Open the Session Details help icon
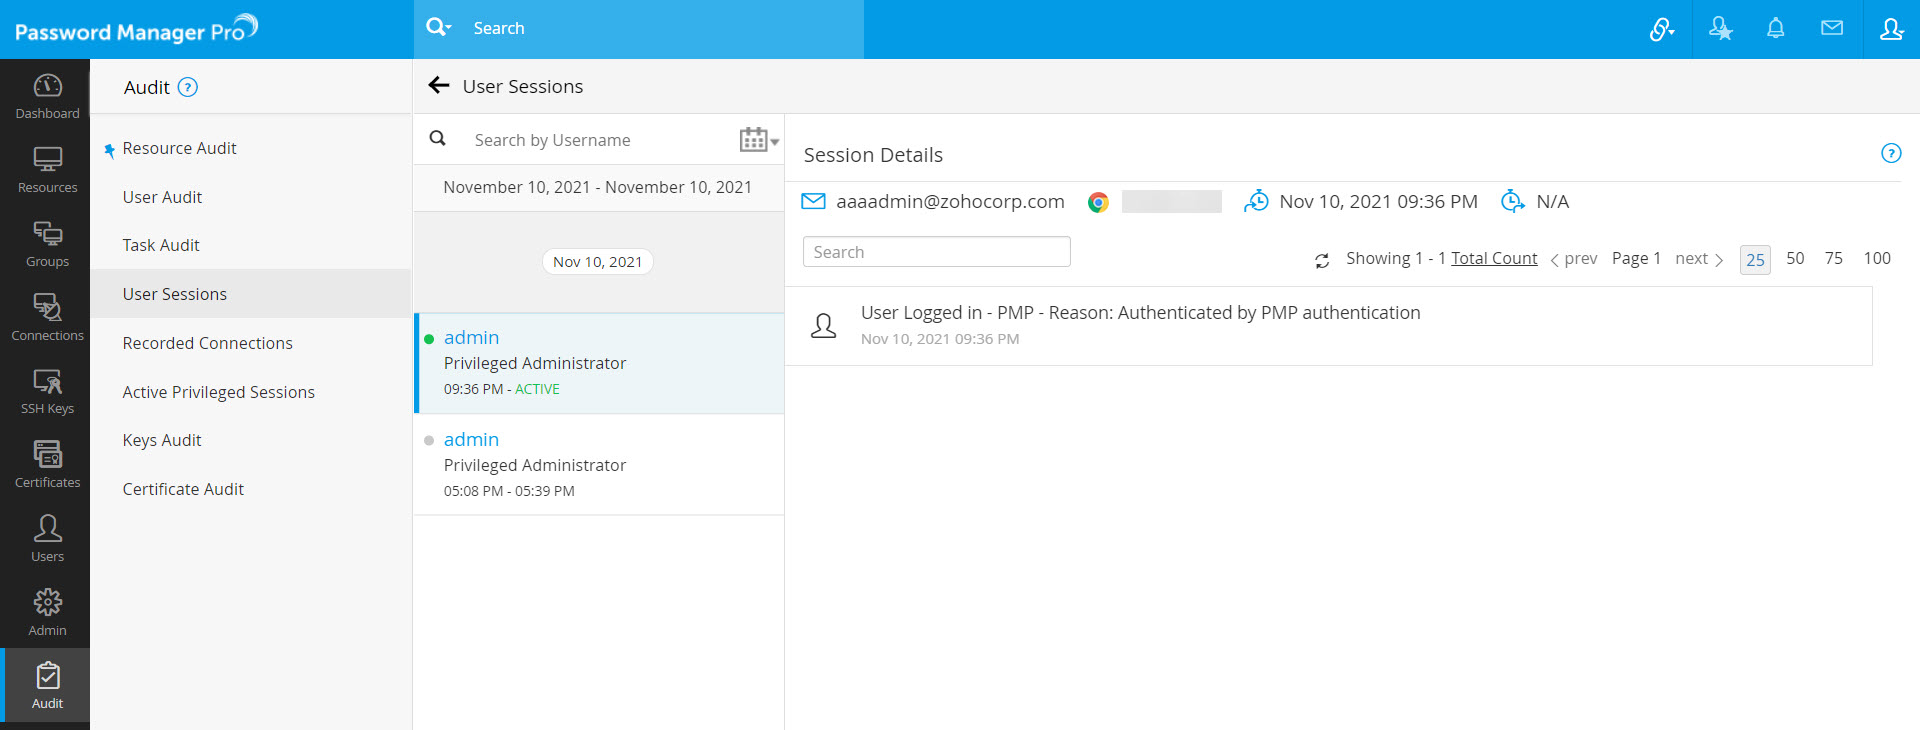This screenshot has width=1920, height=730. click(x=1890, y=154)
